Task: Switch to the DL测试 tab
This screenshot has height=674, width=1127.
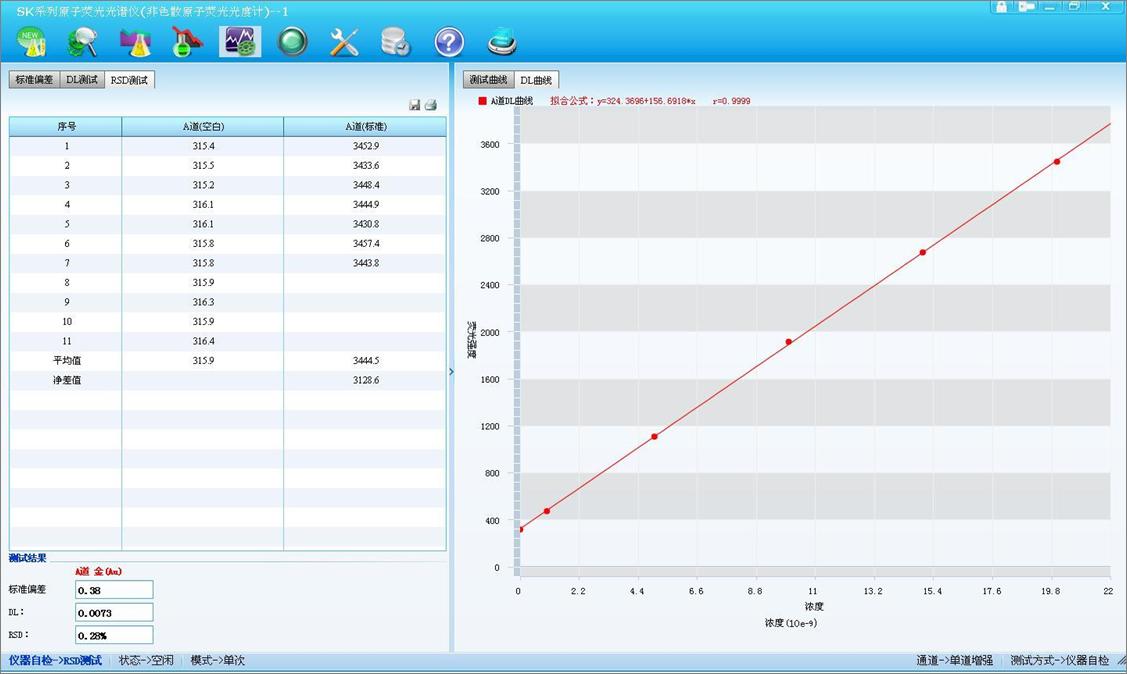Action: (82, 80)
